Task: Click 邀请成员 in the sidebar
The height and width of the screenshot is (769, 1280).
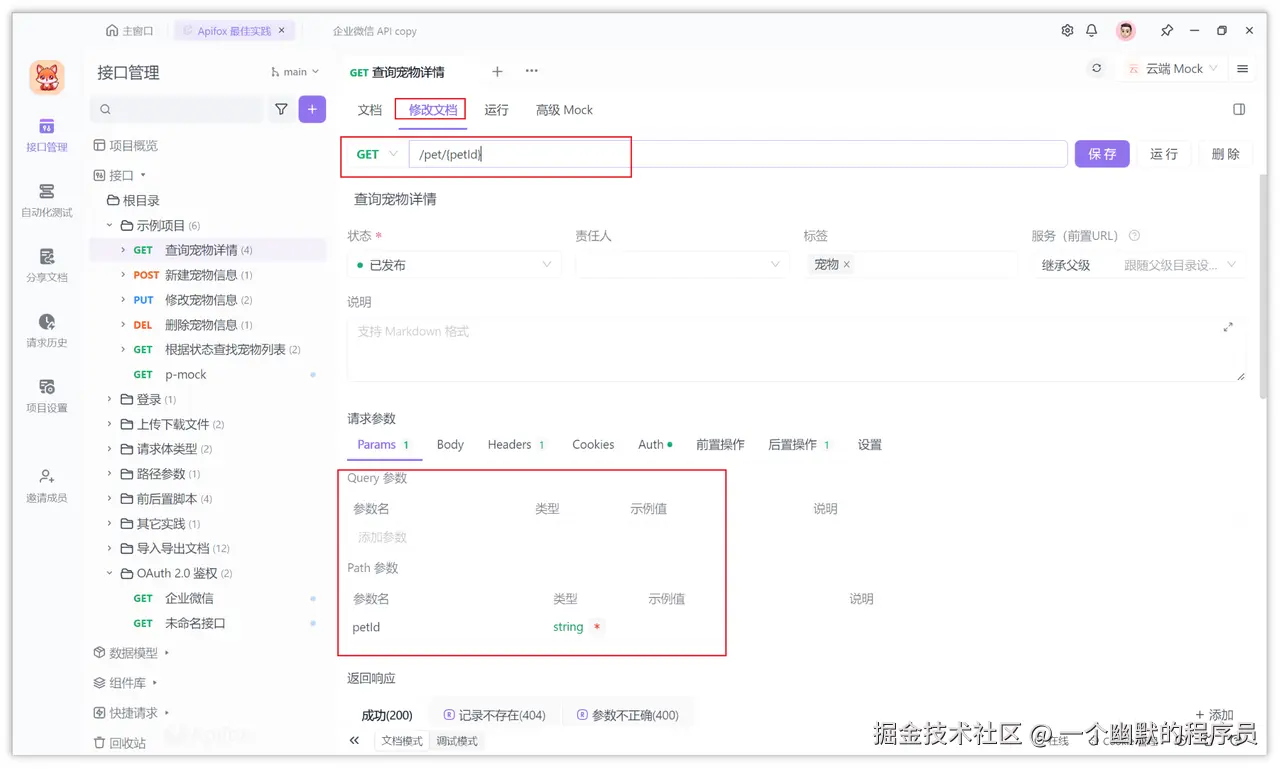Action: [46, 485]
